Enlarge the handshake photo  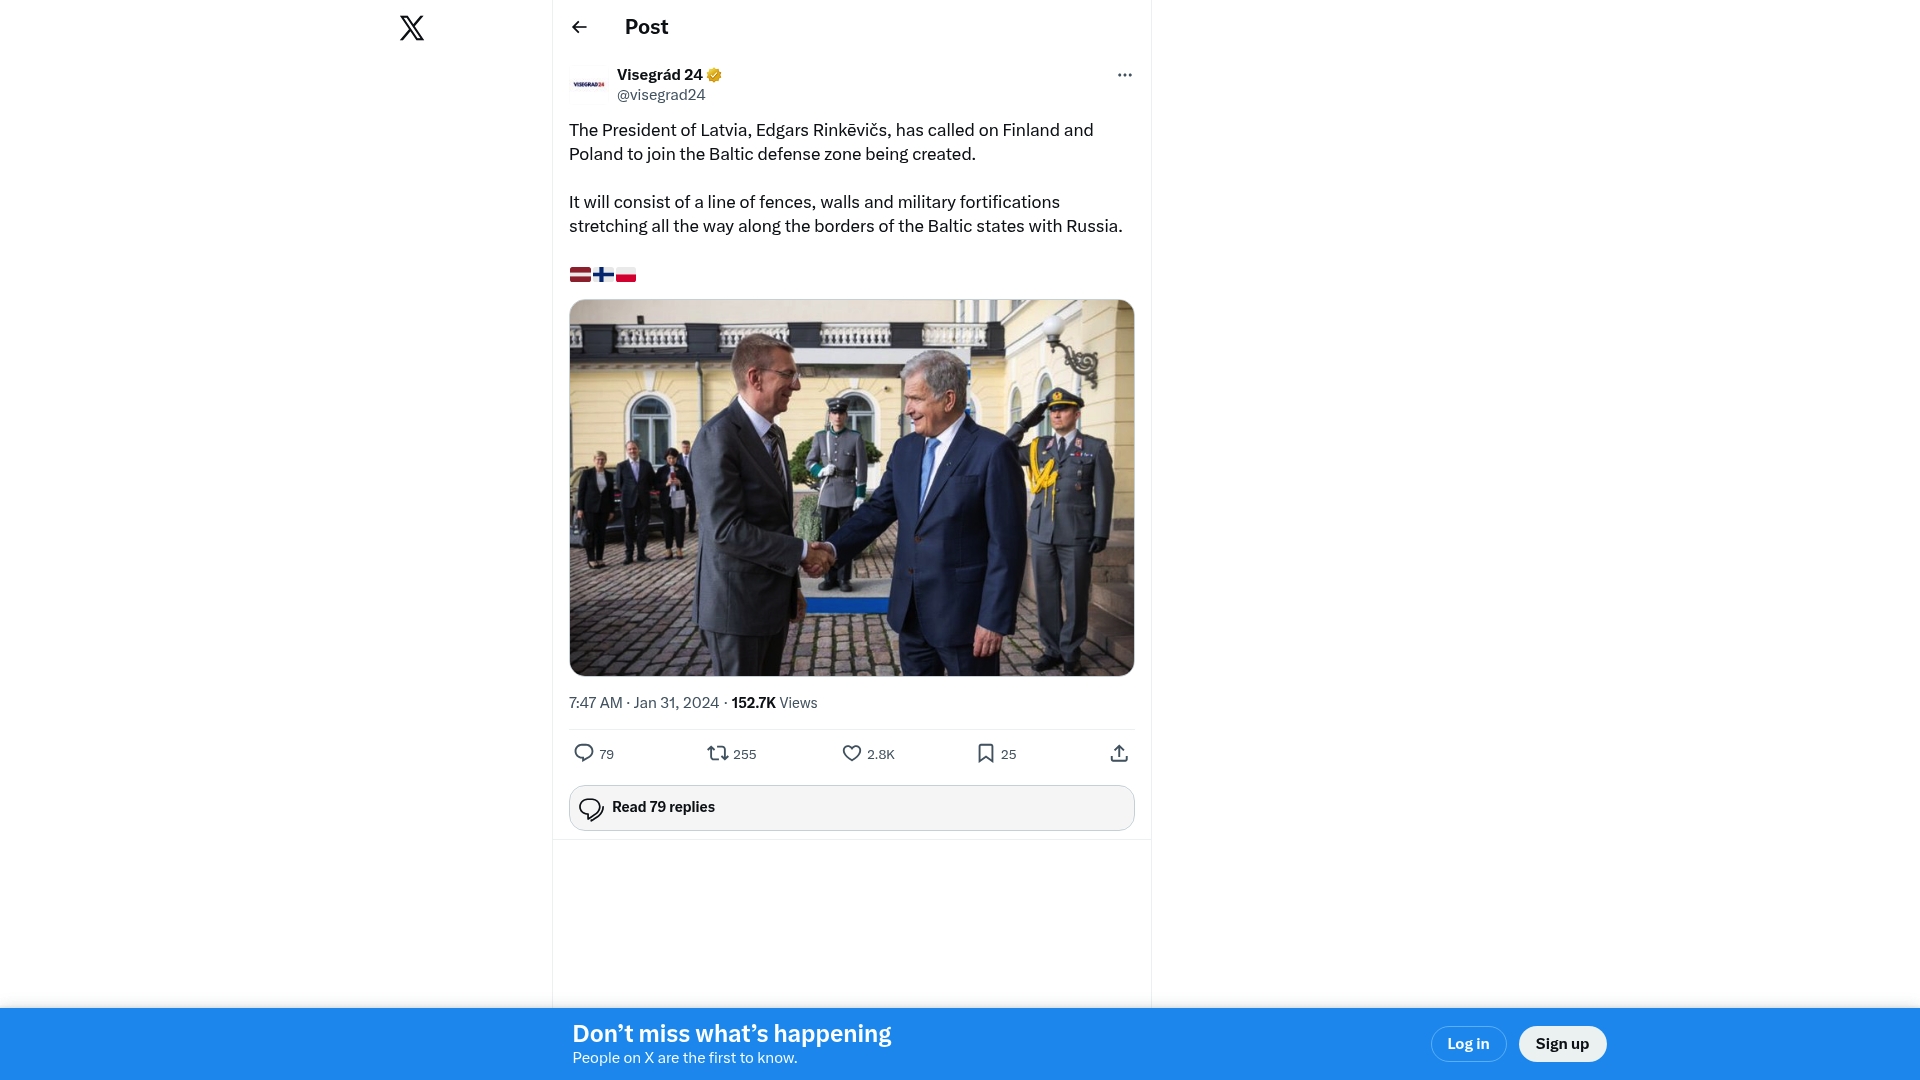(851, 488)
